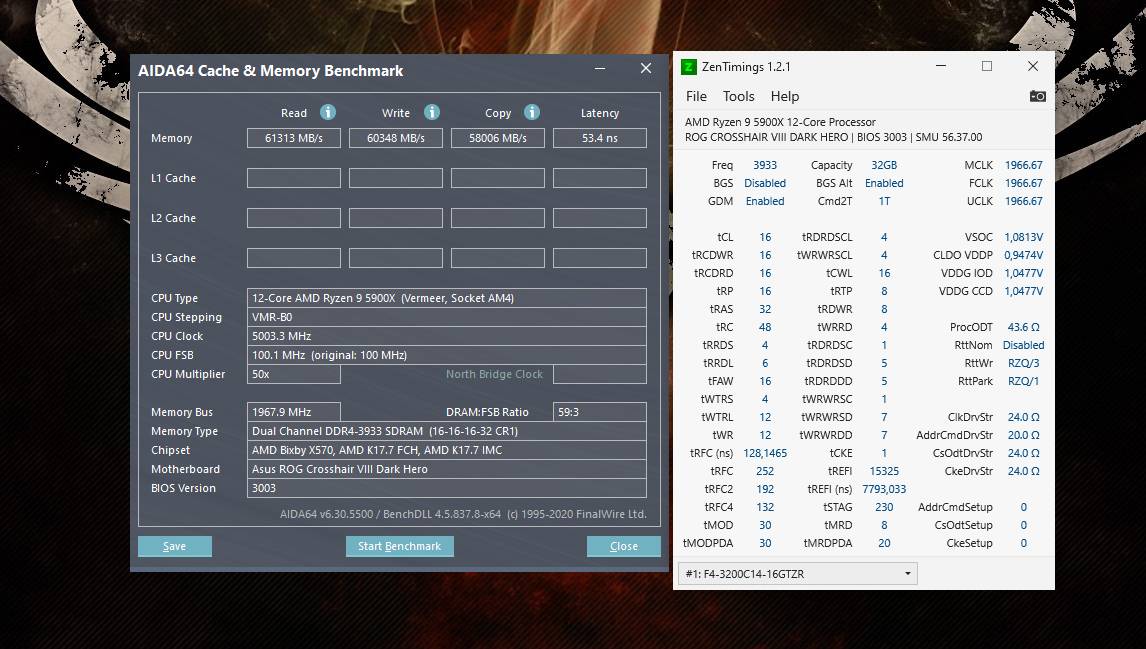Click tRFC (ns) value 128,1465

point(764,453)
